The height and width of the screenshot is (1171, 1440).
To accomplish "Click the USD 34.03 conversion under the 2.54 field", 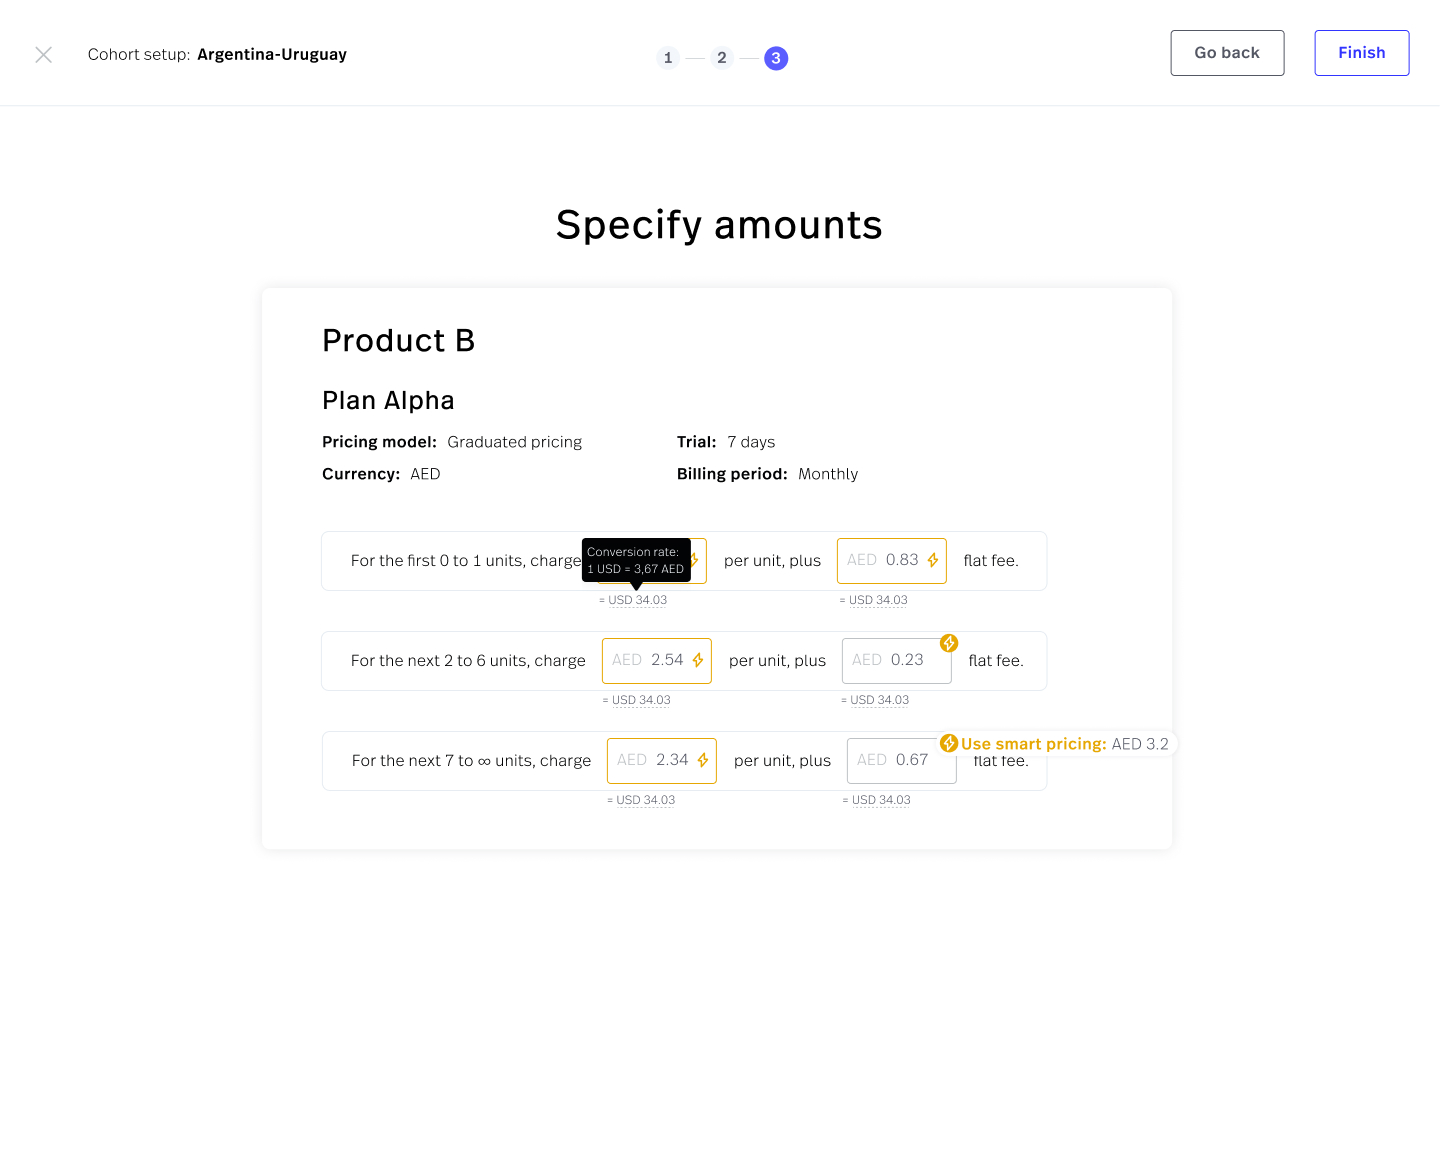I will [641, 701].
